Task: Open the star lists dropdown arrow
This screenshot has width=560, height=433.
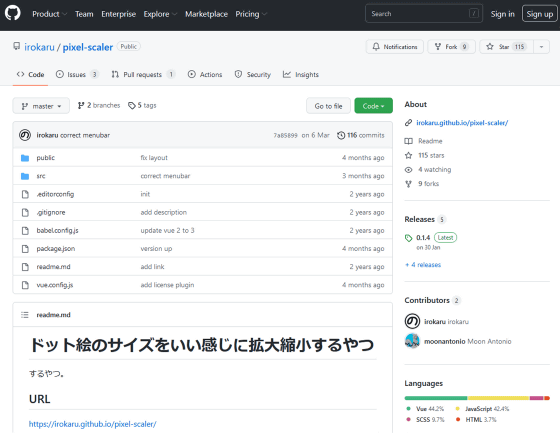Action: point(541,47)
